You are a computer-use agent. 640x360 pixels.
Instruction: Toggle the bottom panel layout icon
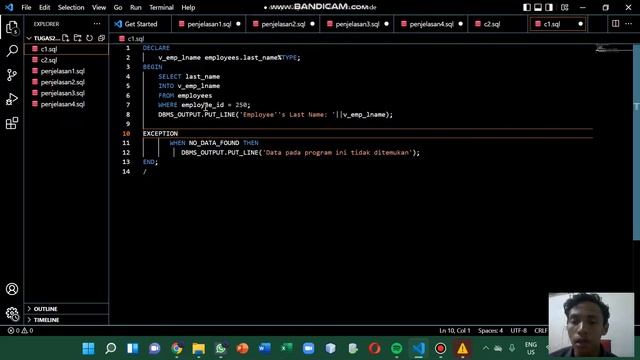point(538,7)
